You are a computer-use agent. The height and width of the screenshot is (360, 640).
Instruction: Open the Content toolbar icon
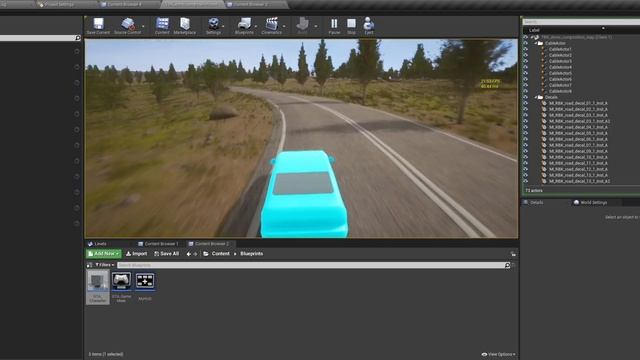click(162, 24)
